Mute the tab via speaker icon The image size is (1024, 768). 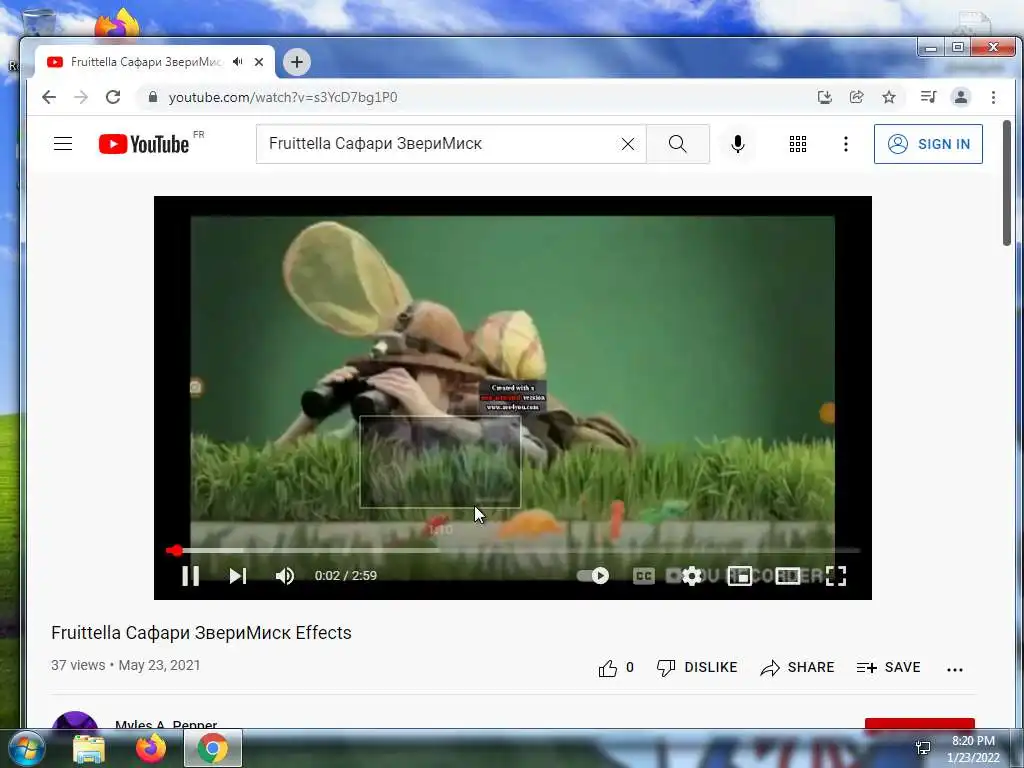[238, 61]
